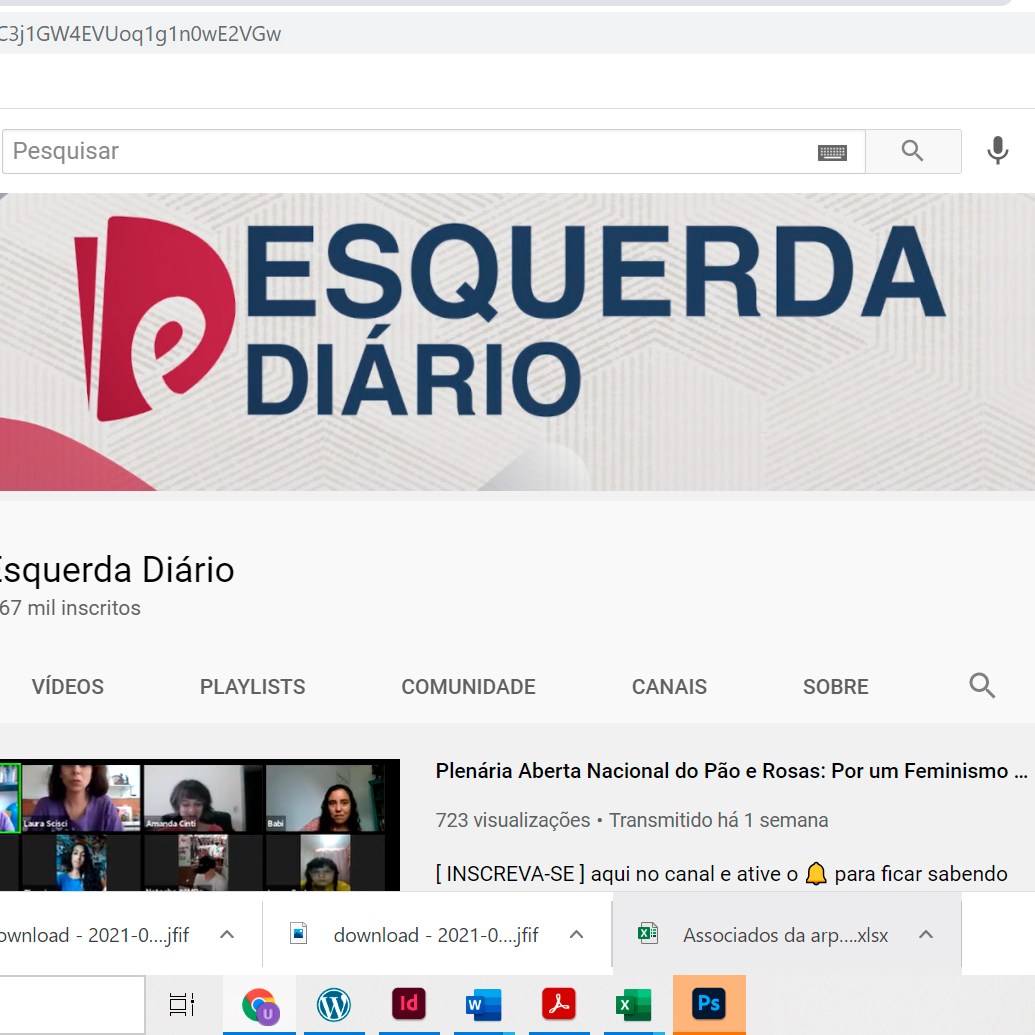This screenshot has width=1035, height=1035.
Task: Switch to Excel in the taskbar
Action: [x=634, y=1004]
